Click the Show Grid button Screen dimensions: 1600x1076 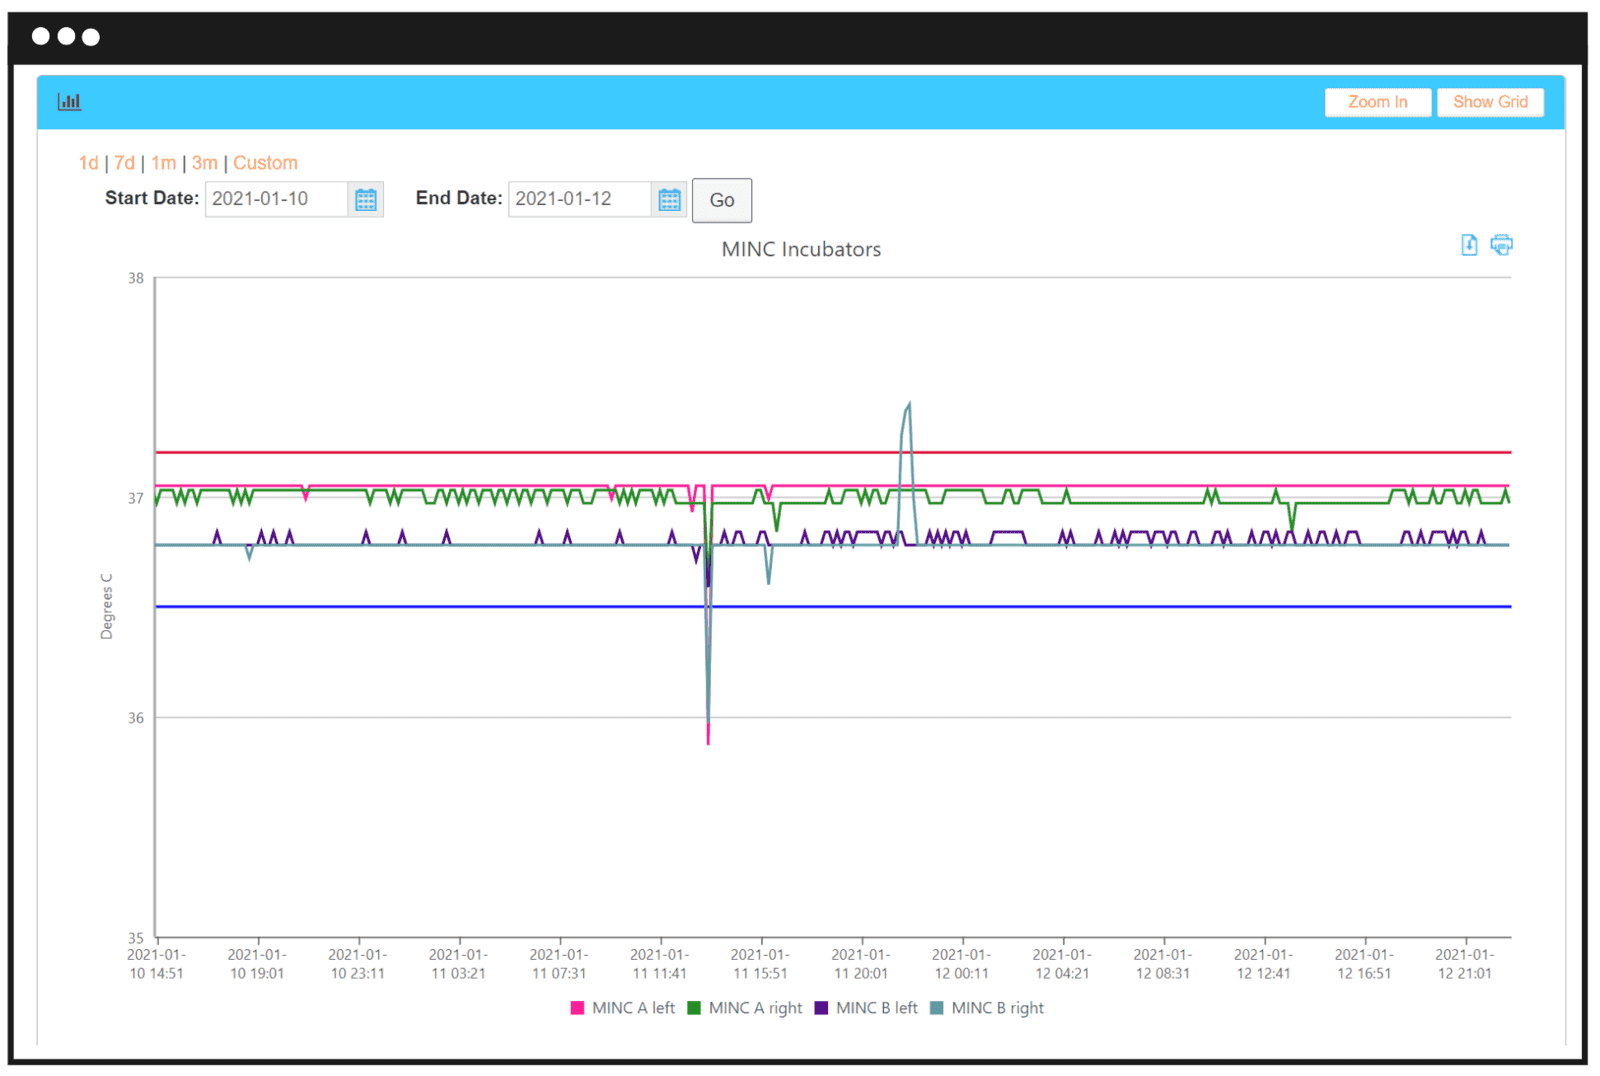coord(1490,102)
